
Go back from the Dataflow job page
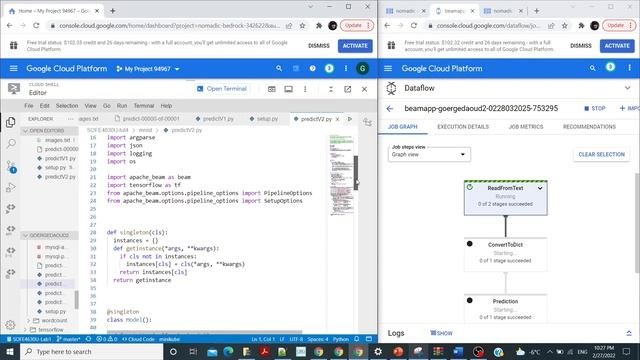point(390,109)
